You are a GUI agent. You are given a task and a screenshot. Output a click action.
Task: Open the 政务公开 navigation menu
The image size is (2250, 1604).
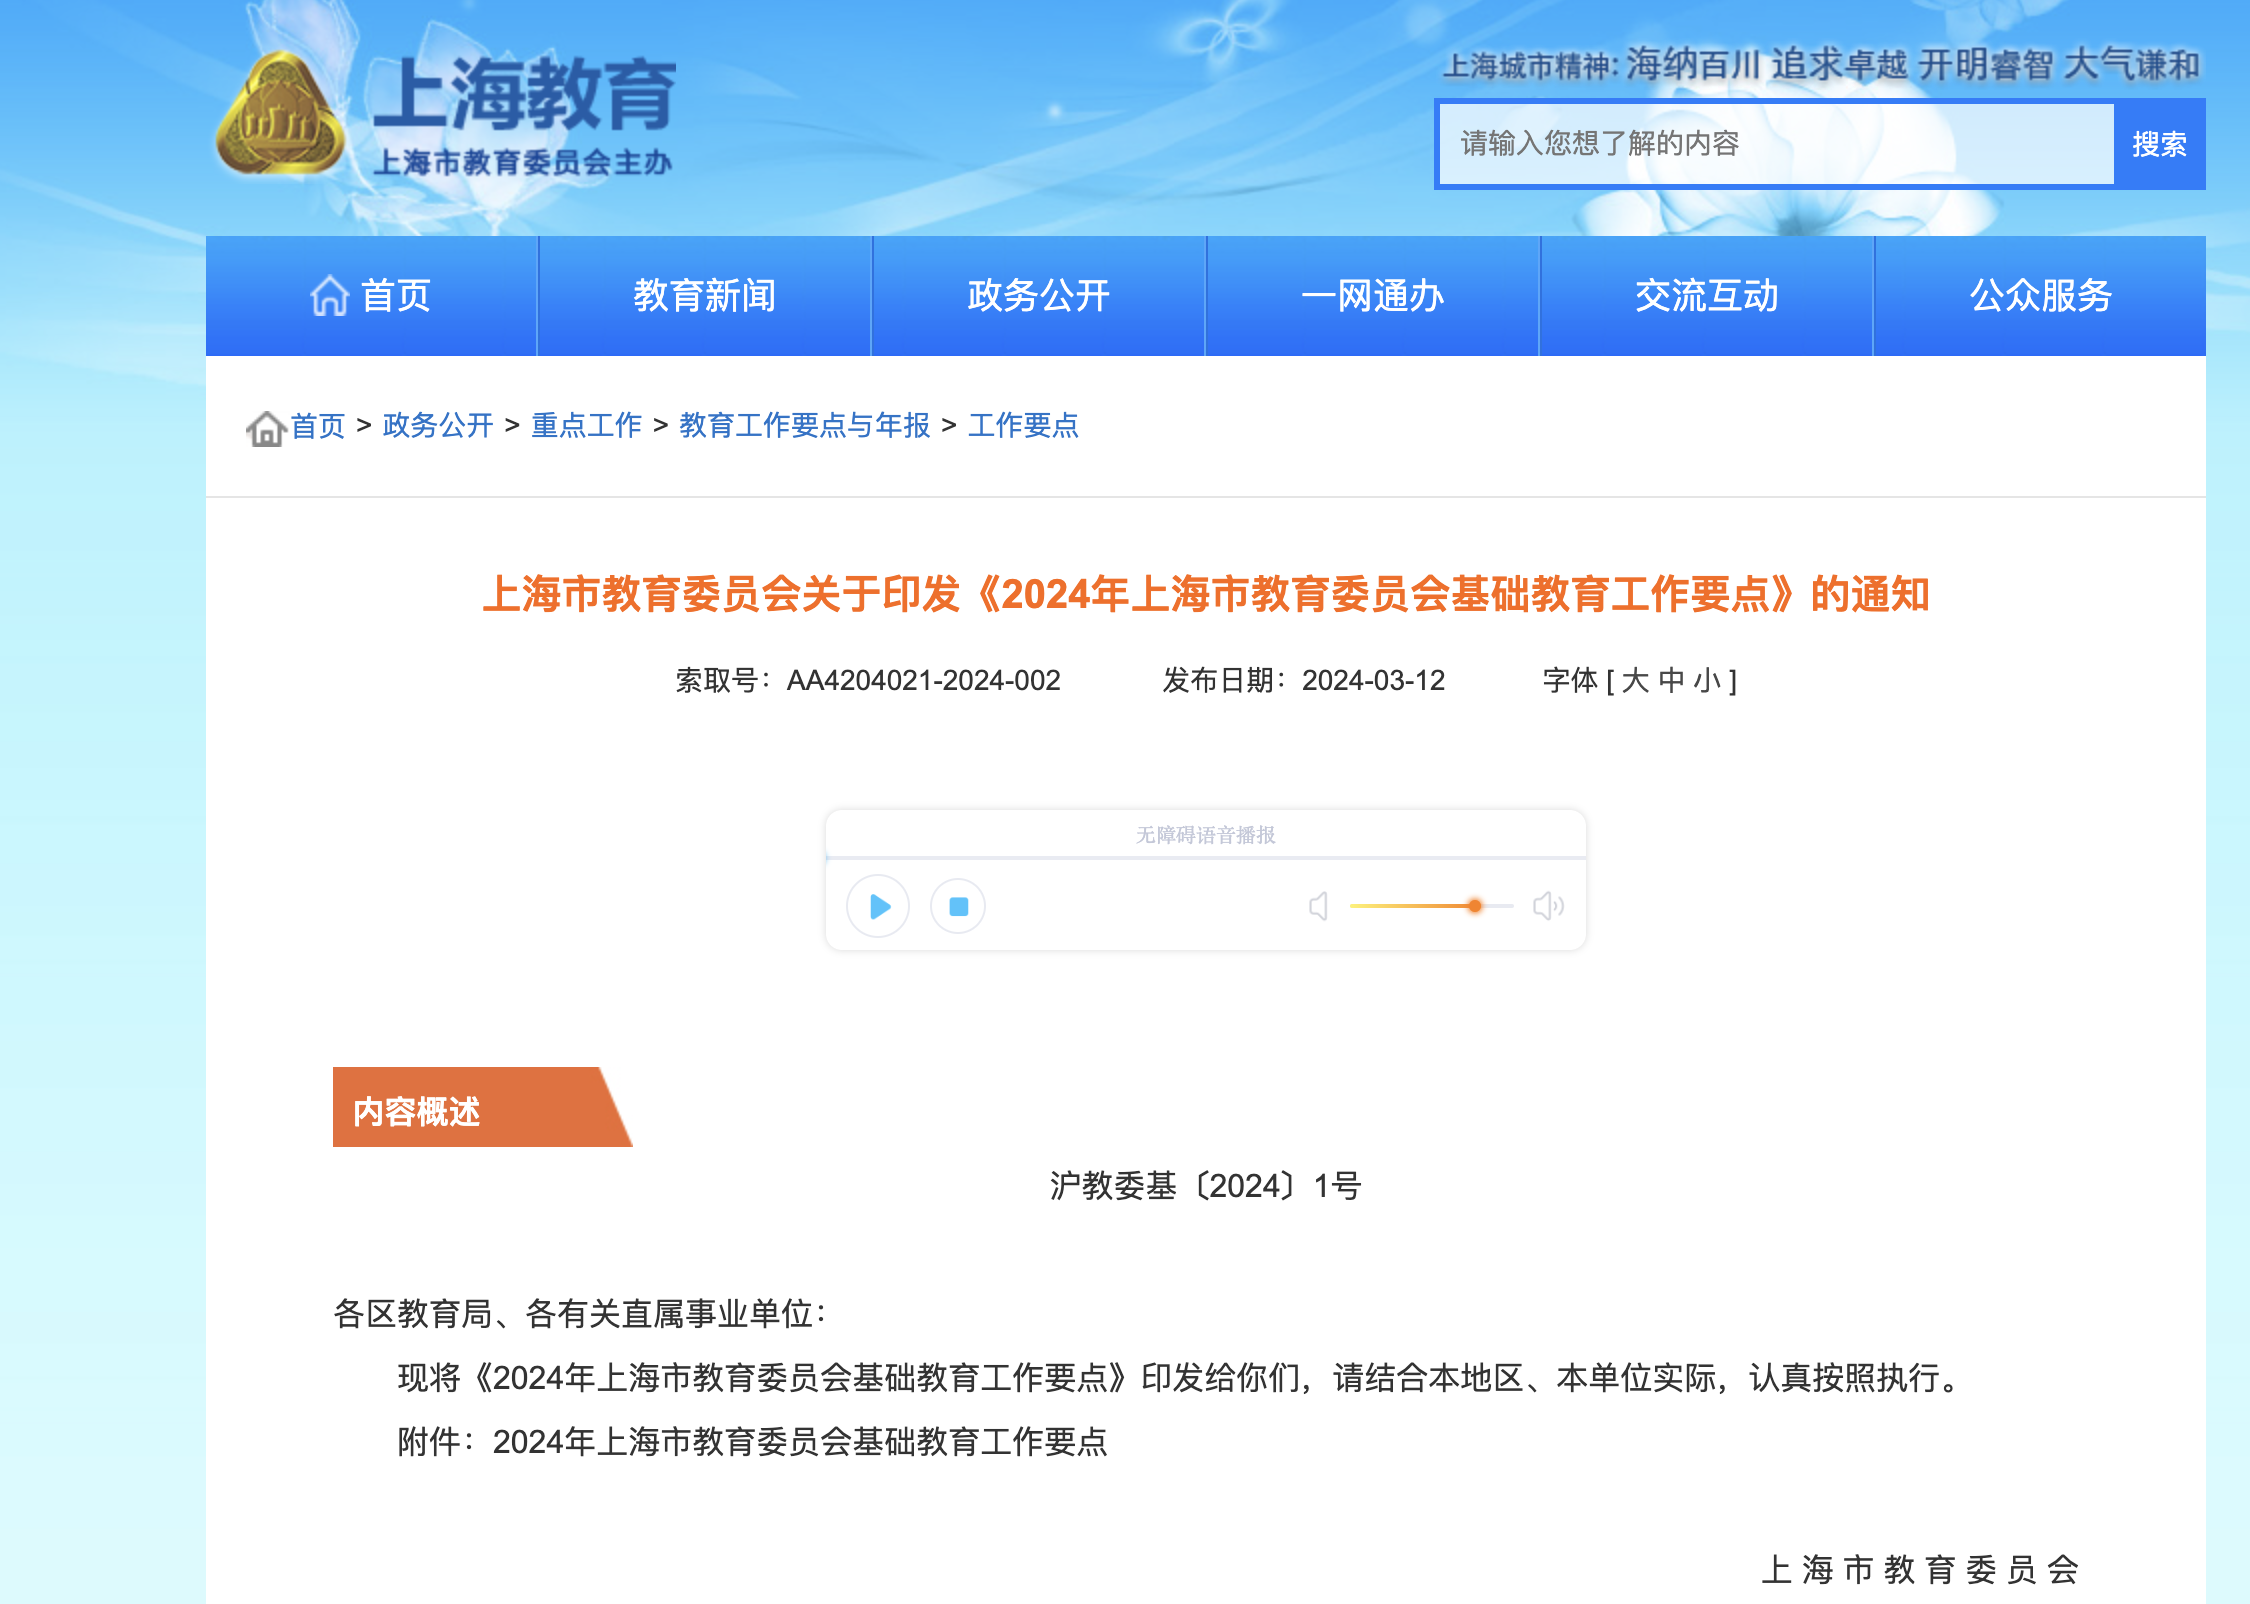1038,296
